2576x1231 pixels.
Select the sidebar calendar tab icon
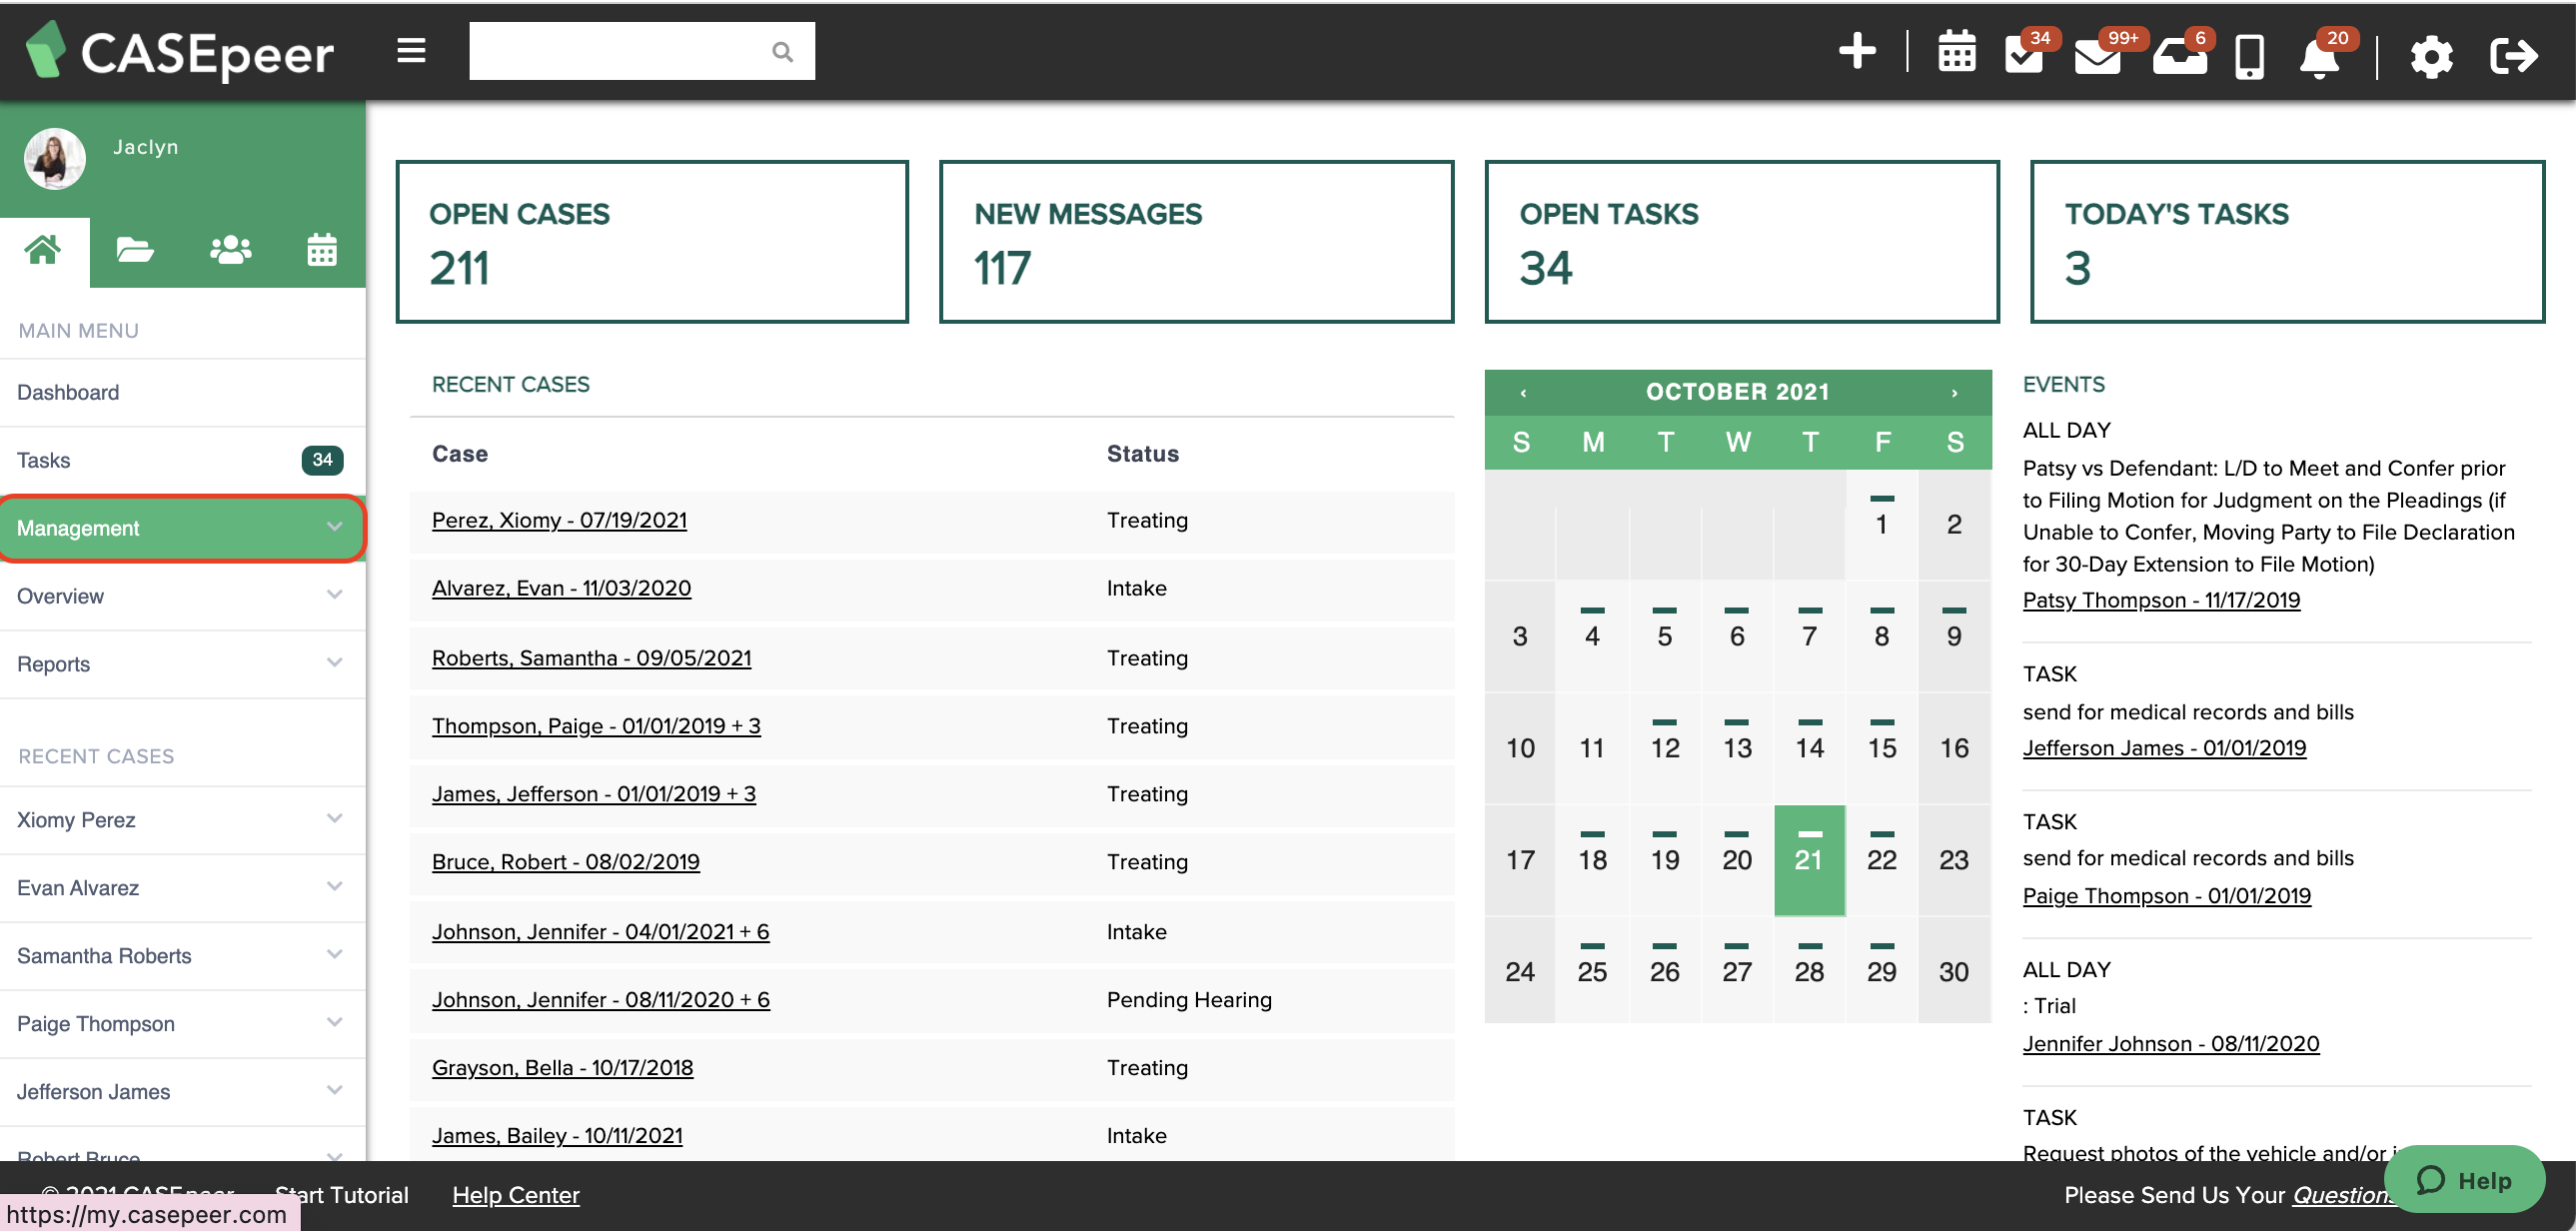click(321, 250)
